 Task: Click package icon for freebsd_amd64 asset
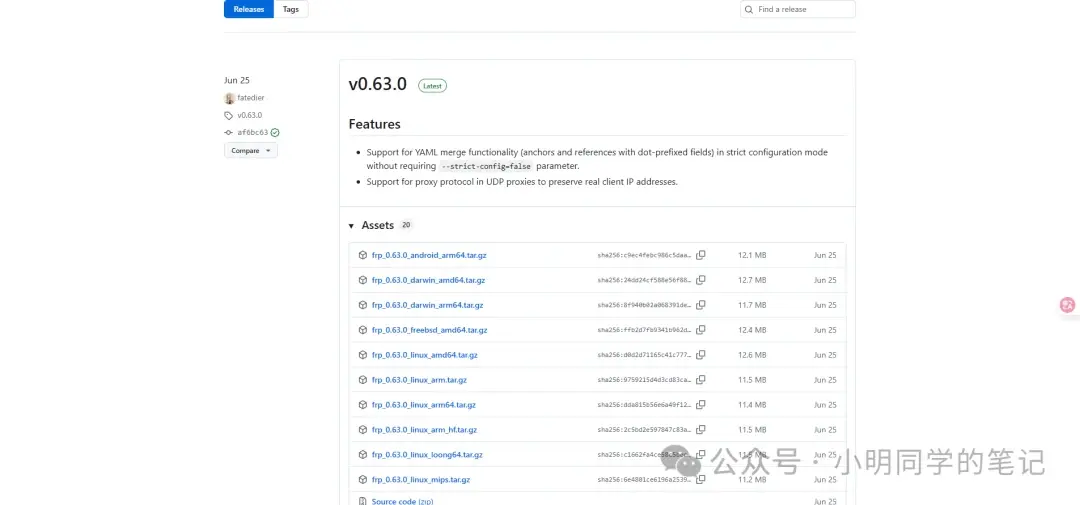363,330
